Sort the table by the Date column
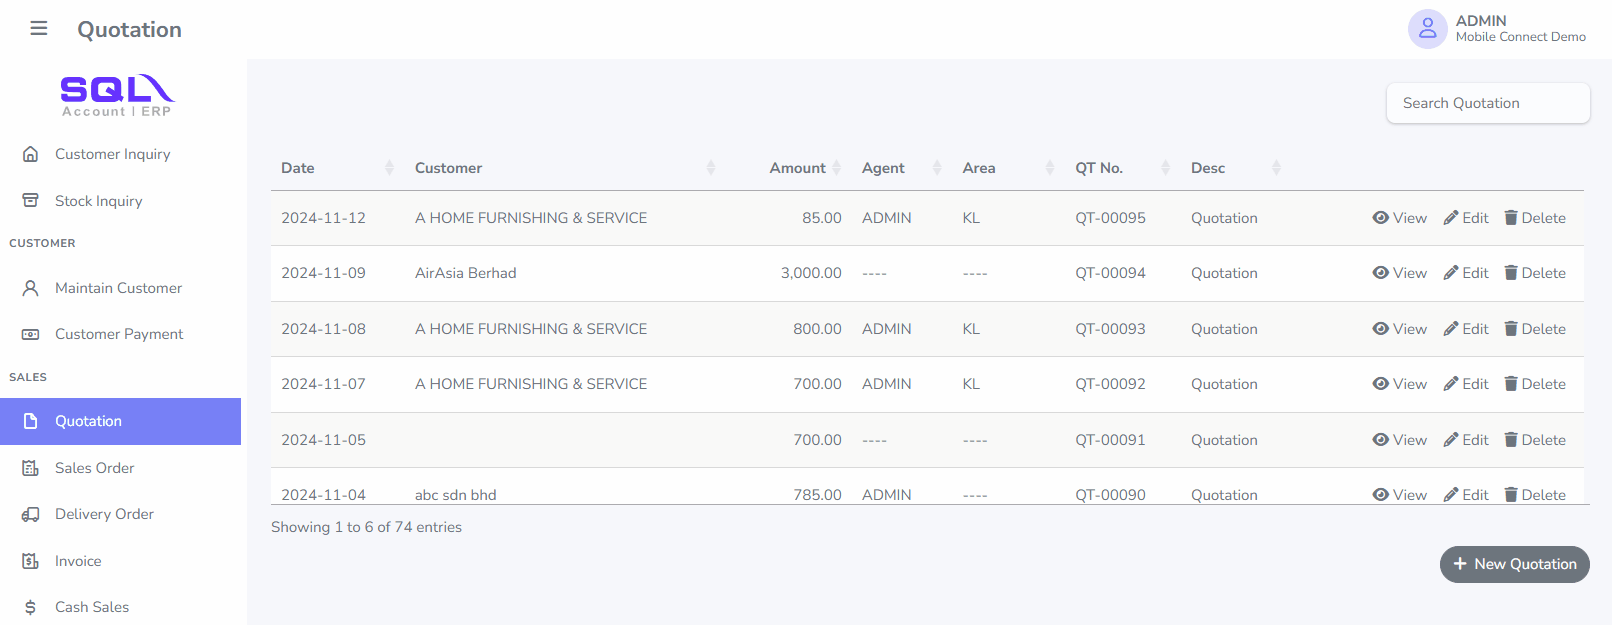The height and width of the screenshot is (625, 1612). pyautogui.click(x=389, y=168)
